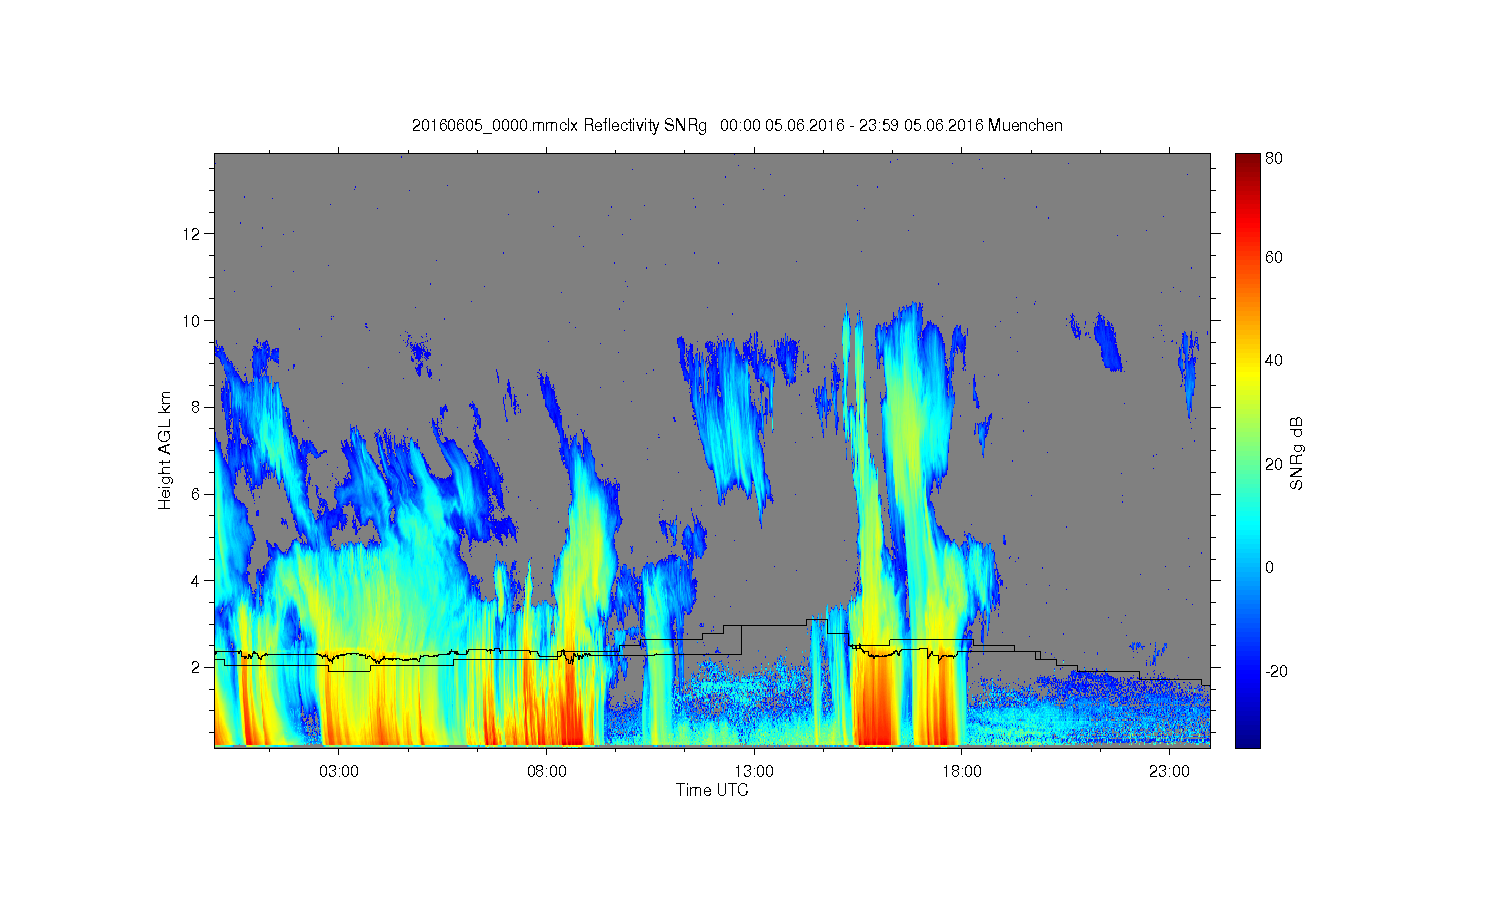This screenshot has width=1500, height=900.
Task: Click the plot title mentioning Reflectivity SNRg Muenchen
Action: [x=737, y=126]
